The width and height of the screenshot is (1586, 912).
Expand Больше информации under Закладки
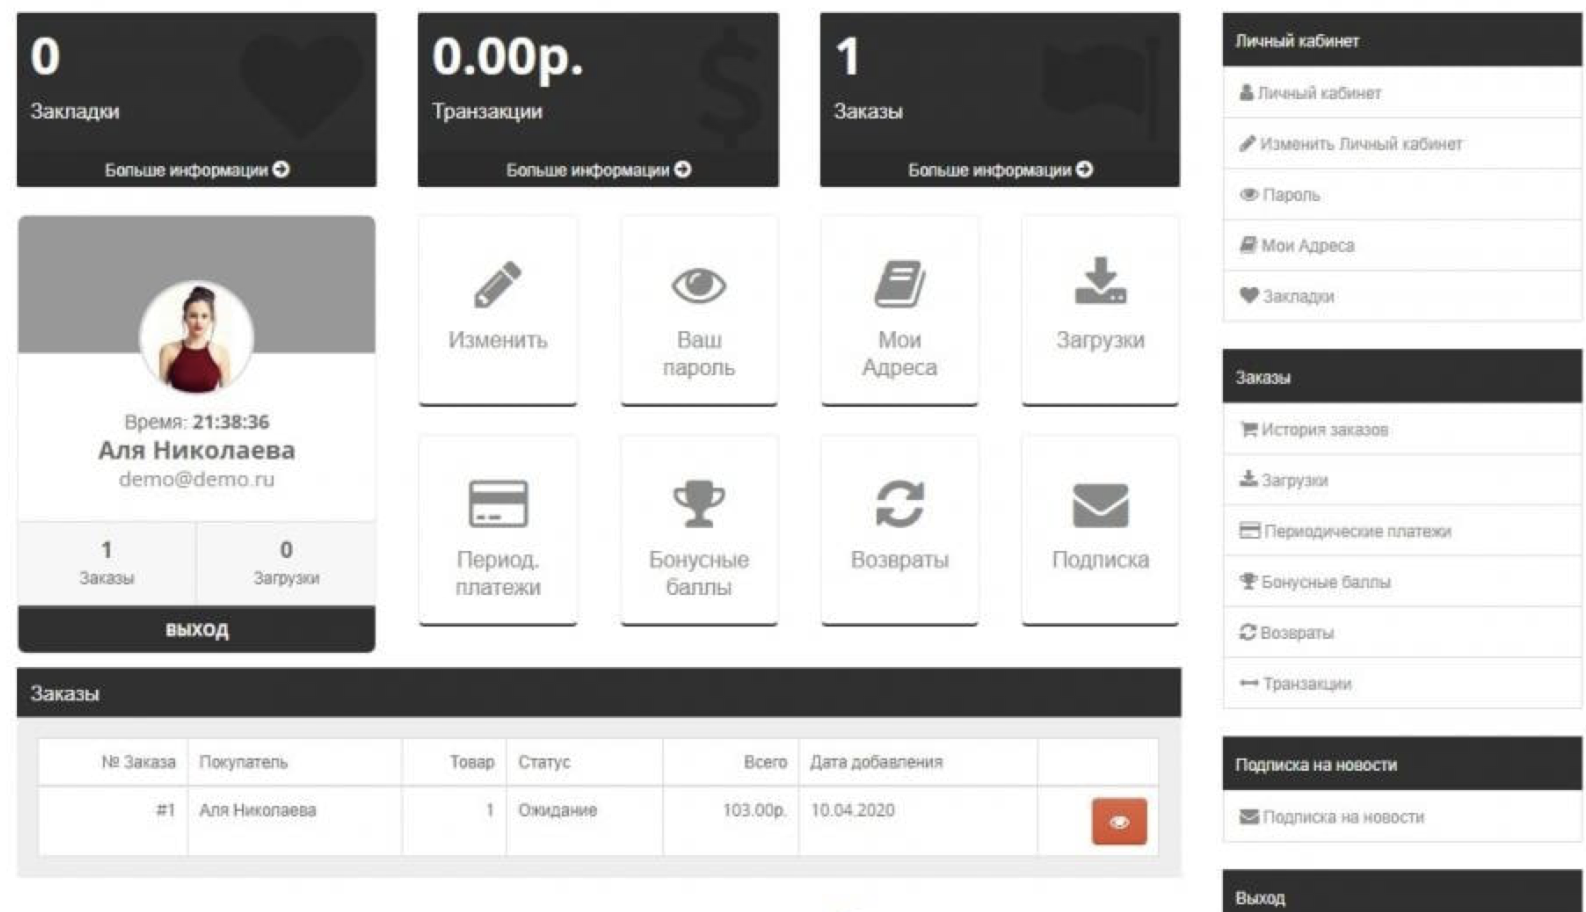197,170
